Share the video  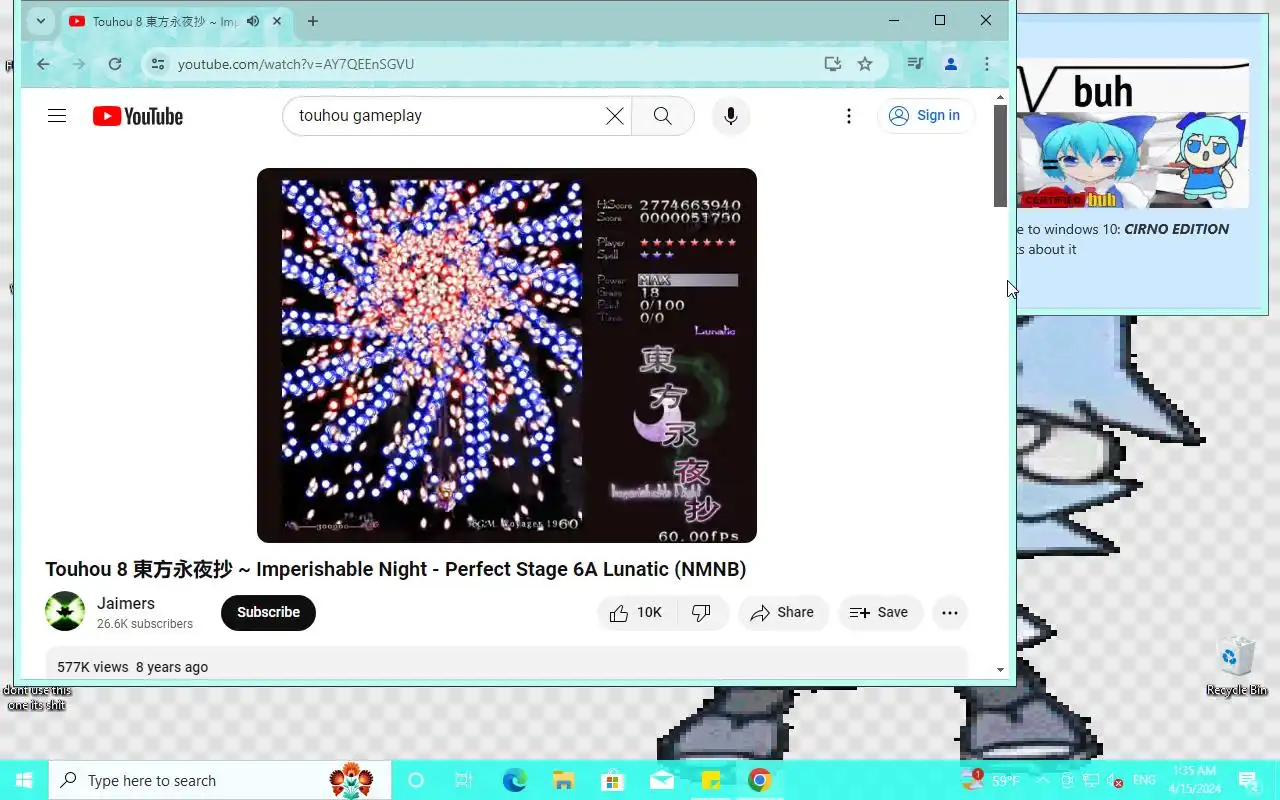pos(783,612)
